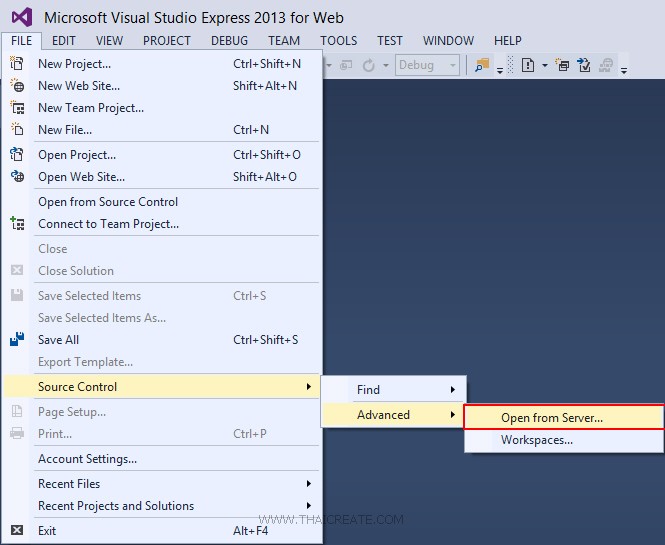Click the Ctrl+Shift+N shortcut text

267,64
